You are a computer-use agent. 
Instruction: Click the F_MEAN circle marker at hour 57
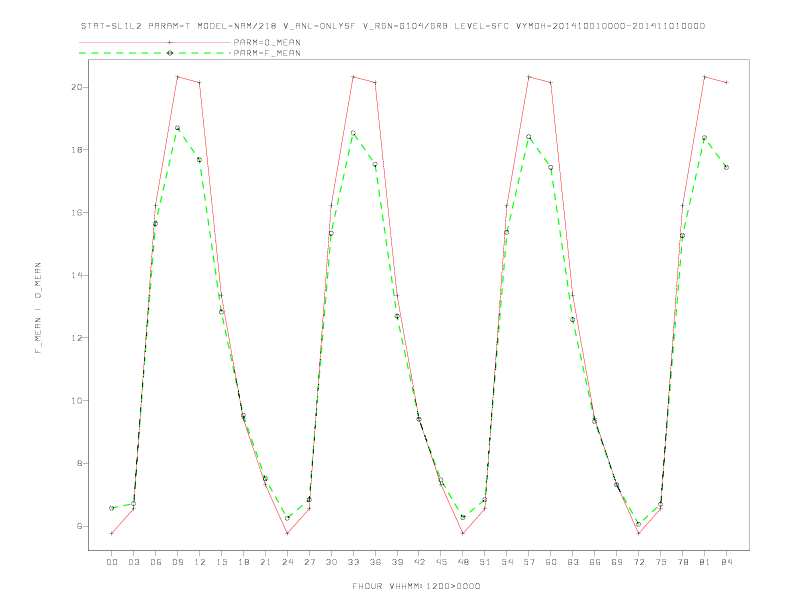click(529, 137)
